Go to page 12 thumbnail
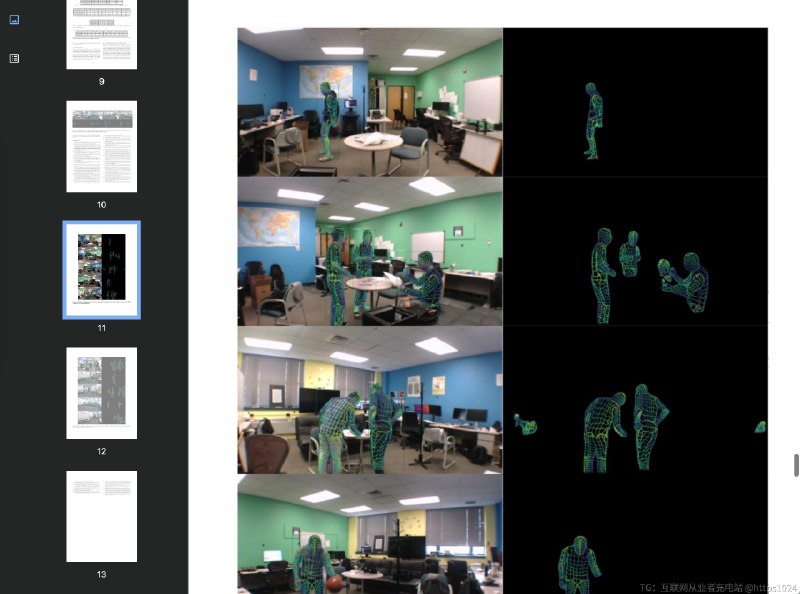 (x=101, y=393)
